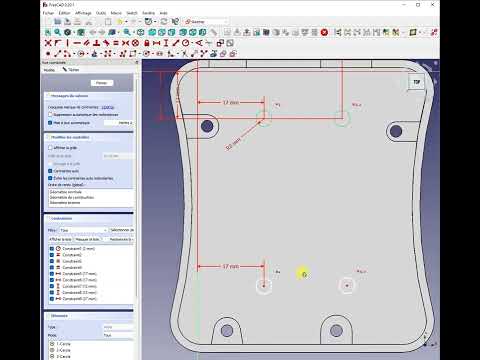Click the red stop/close icon in toolbar
The width and height of the screenshot is (480, 360).
click(x=324, y=32)
